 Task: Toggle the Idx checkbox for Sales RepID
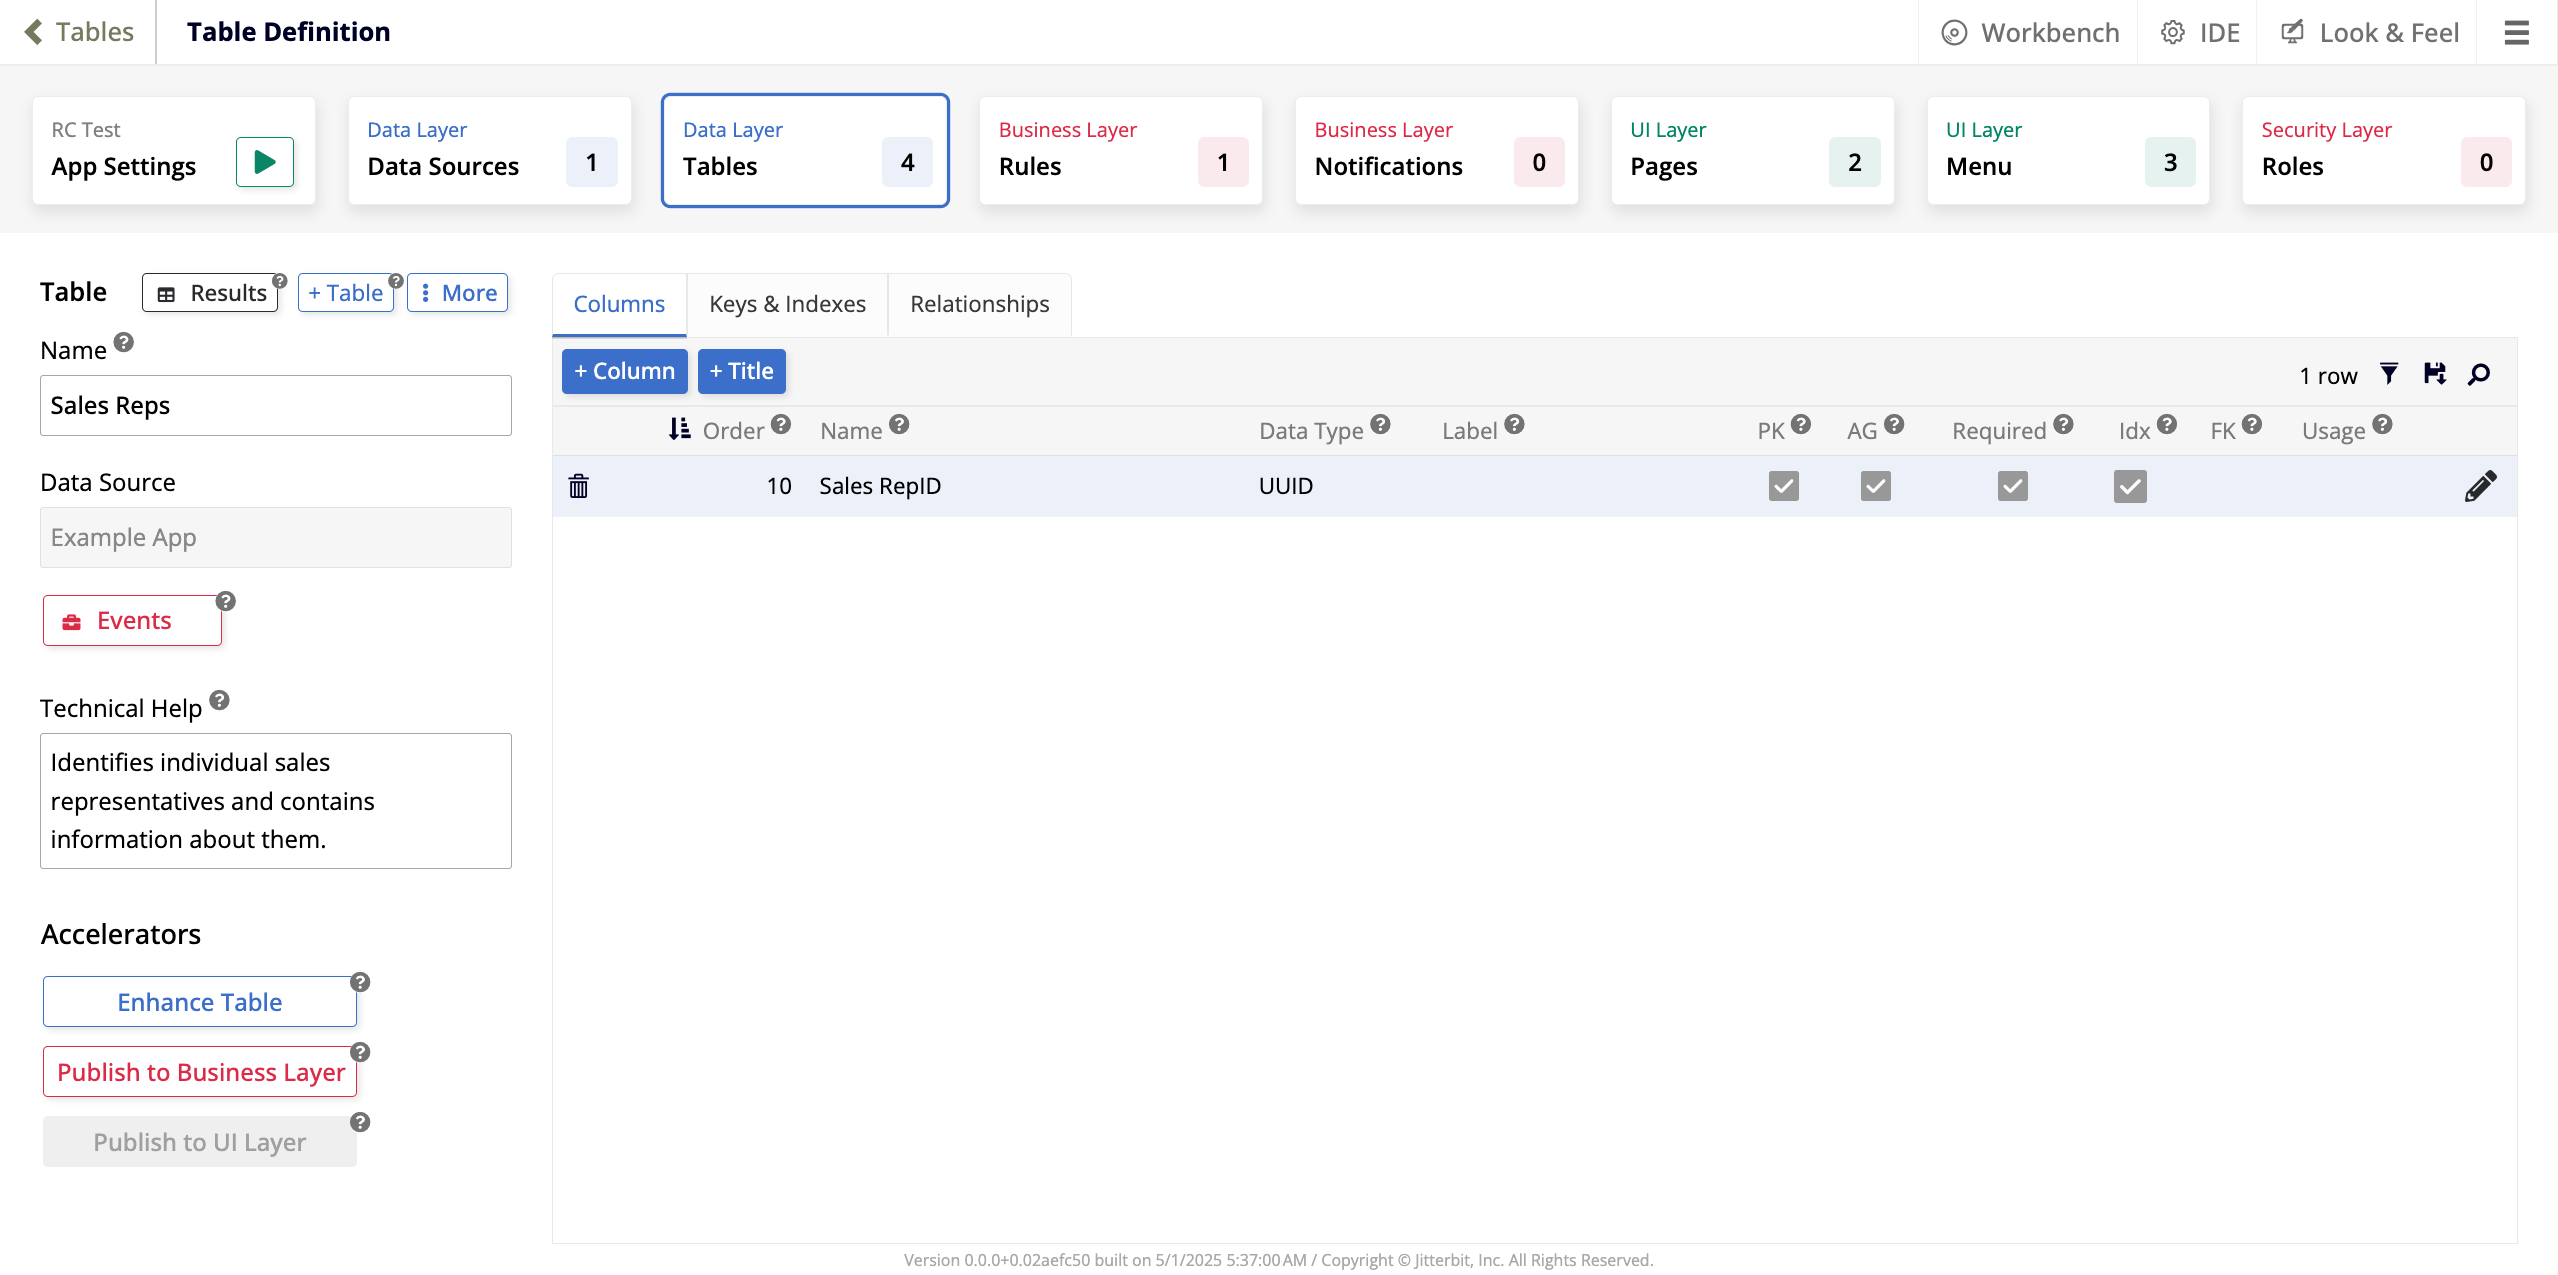click(x=2130, y=486)
